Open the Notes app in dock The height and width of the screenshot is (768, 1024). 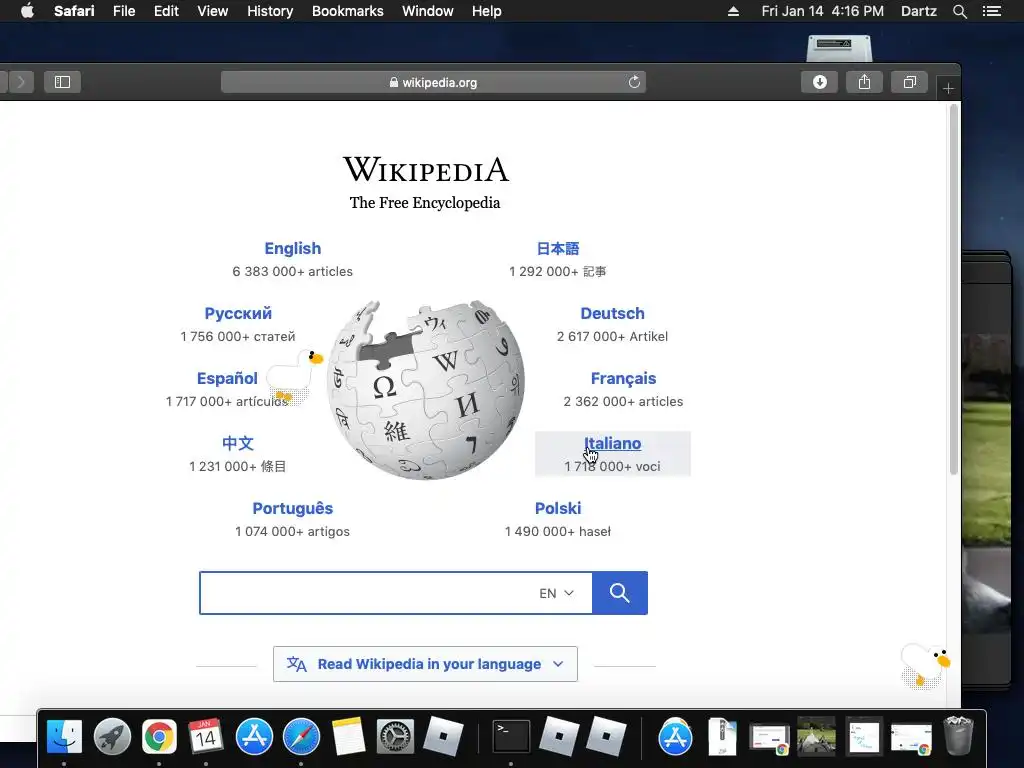click(x=348, y=737)
